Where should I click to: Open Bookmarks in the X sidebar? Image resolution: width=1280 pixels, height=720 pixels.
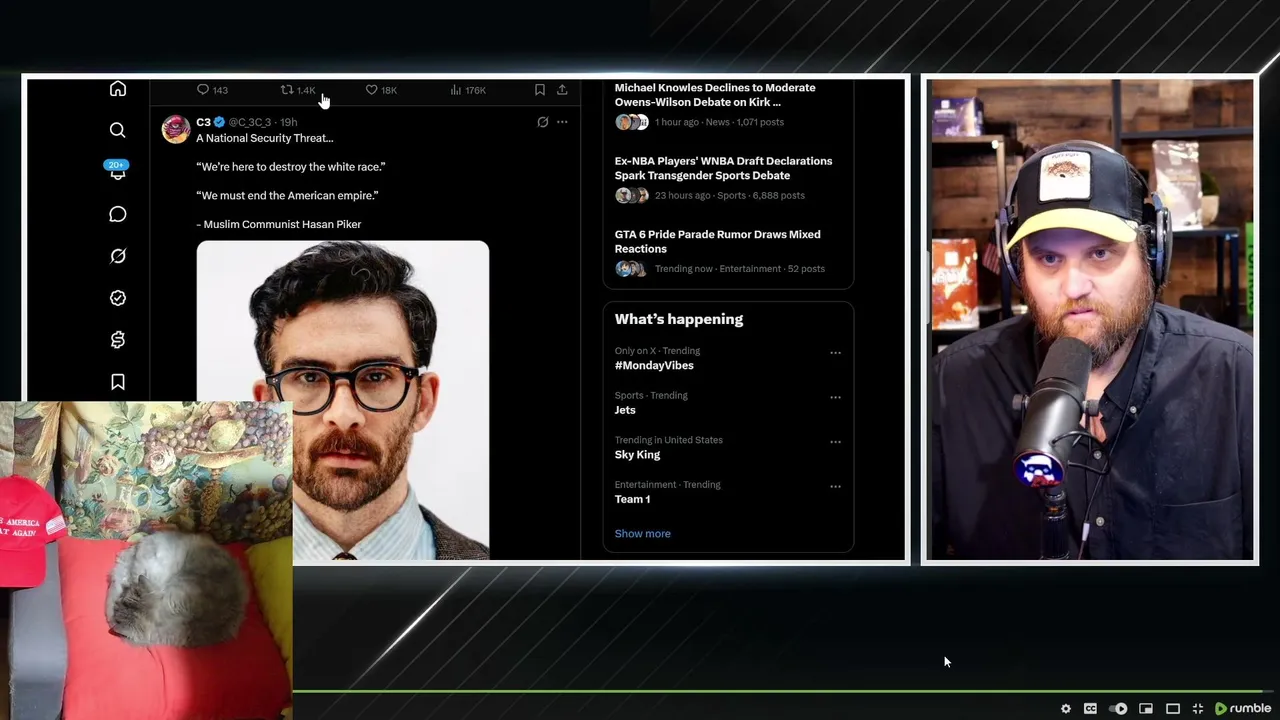[118, 382]
